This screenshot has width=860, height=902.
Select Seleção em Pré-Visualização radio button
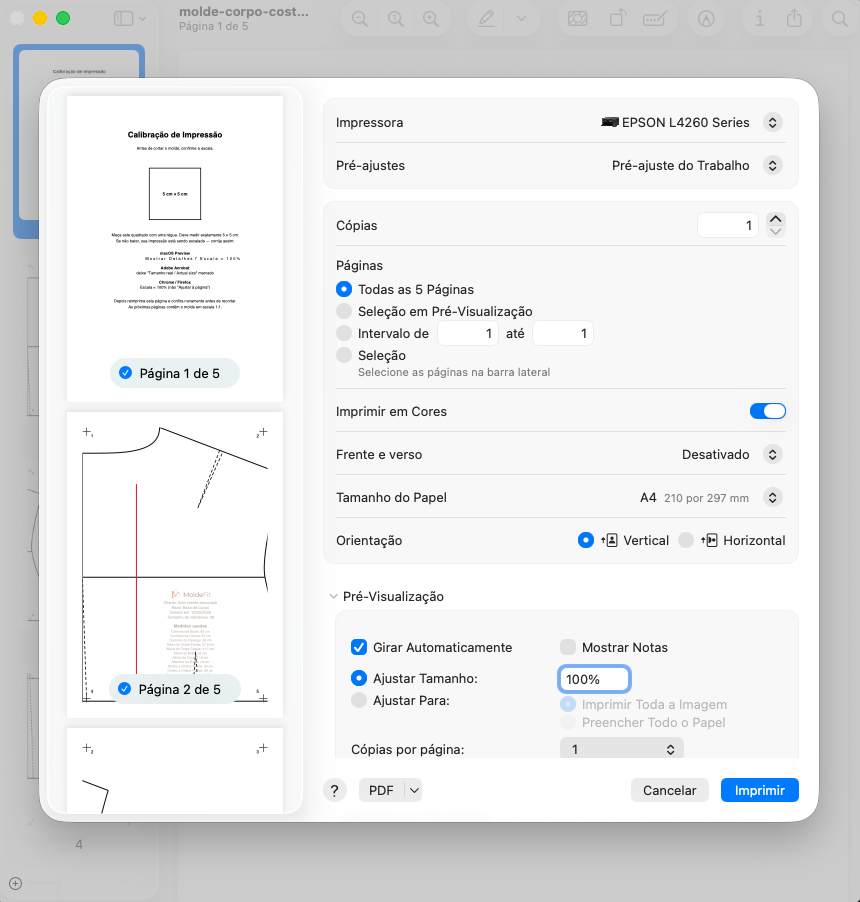(344, 311)
